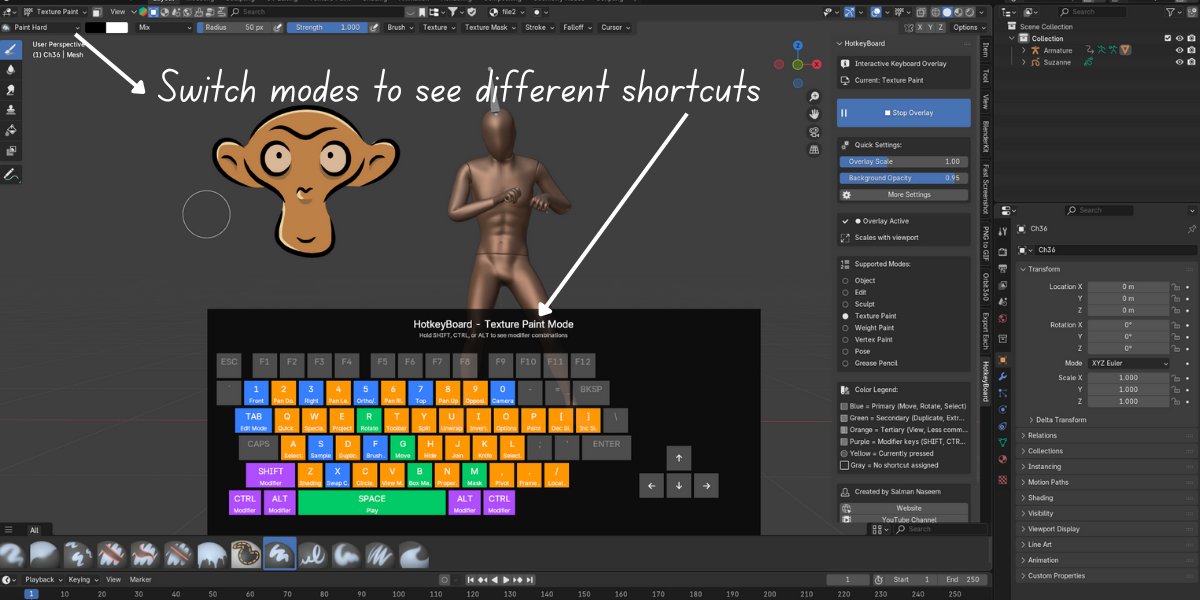Screen dimensions: 1200x600
Task: Select the highlighted brush thumbnail in the asset shelf
Action: pyautogui.click(x=280, y=552)
